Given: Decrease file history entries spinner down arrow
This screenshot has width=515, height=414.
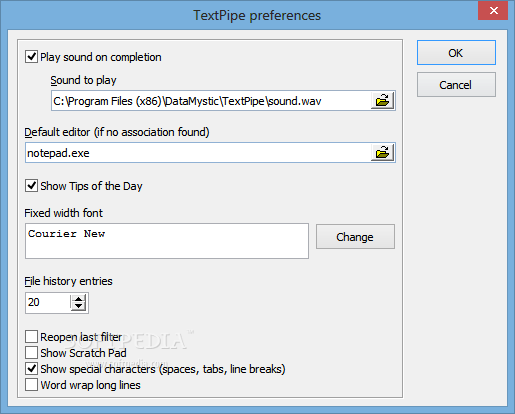Looking at the screenshot, I should tap(78, 307).
